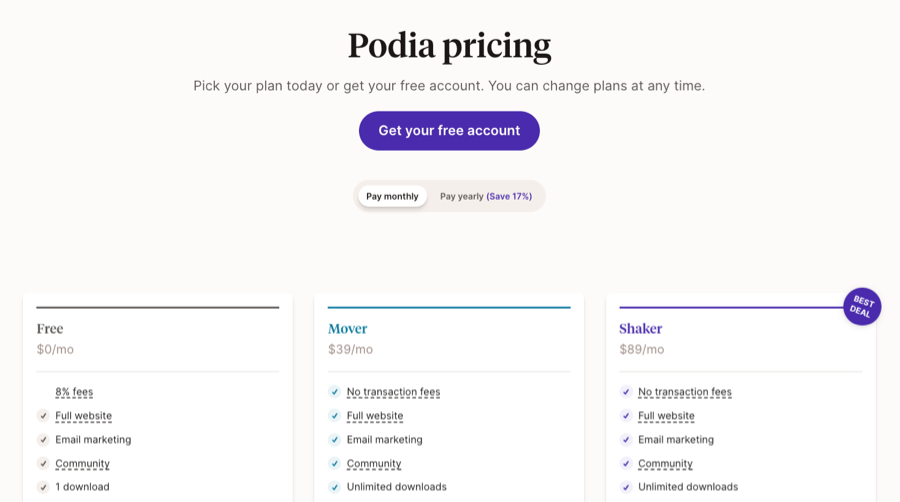The height and width of the screenshot is (502, 900).
Task: Click checkmark icon next to Shaker Unlimited downloads
Action: click(x=626, y=487)
